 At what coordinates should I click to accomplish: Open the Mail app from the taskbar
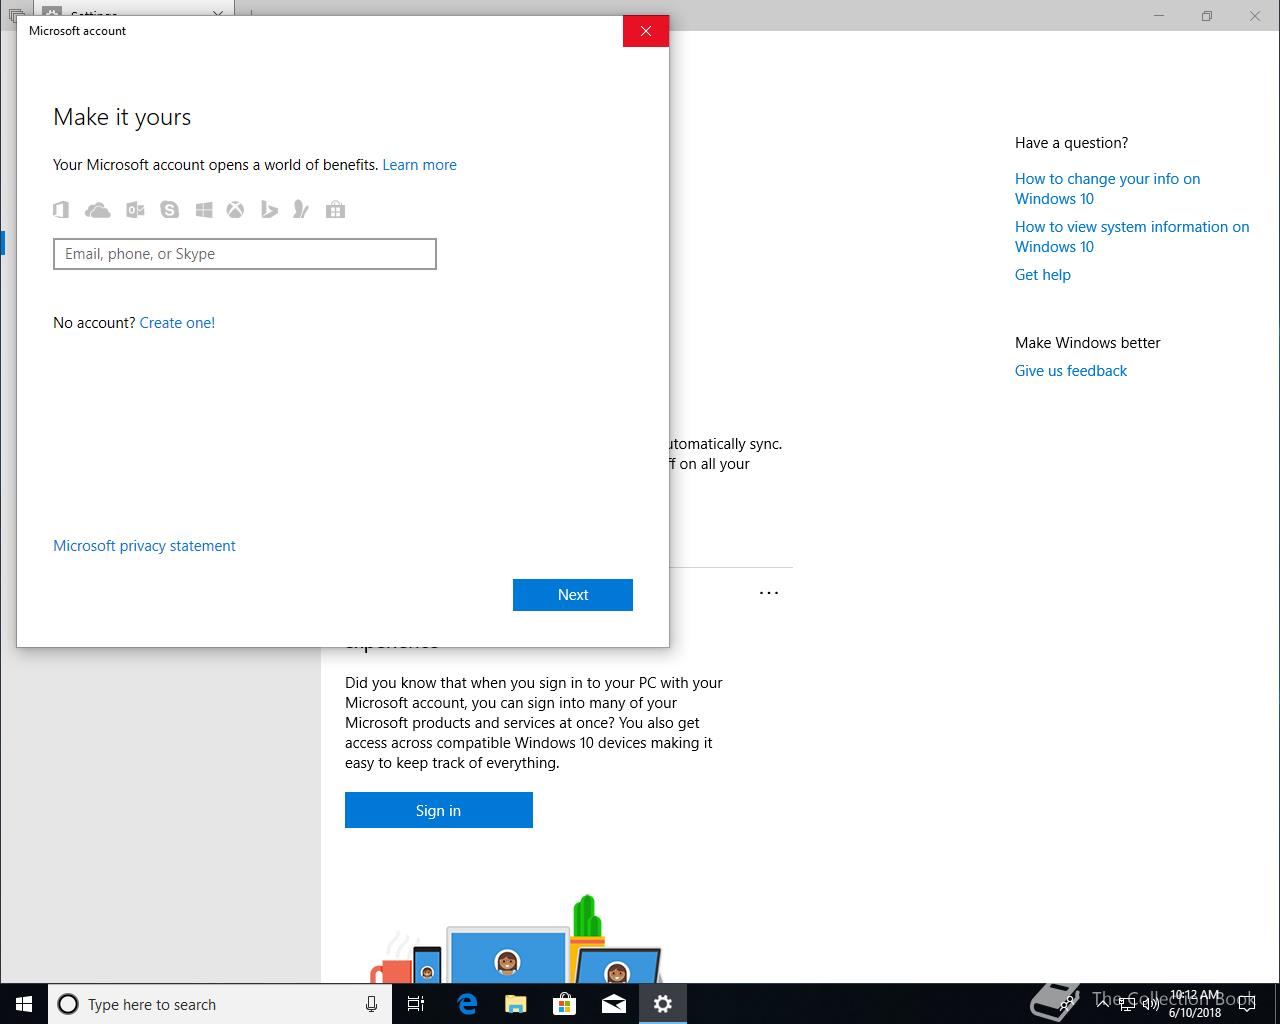[x=613, y=1004]
